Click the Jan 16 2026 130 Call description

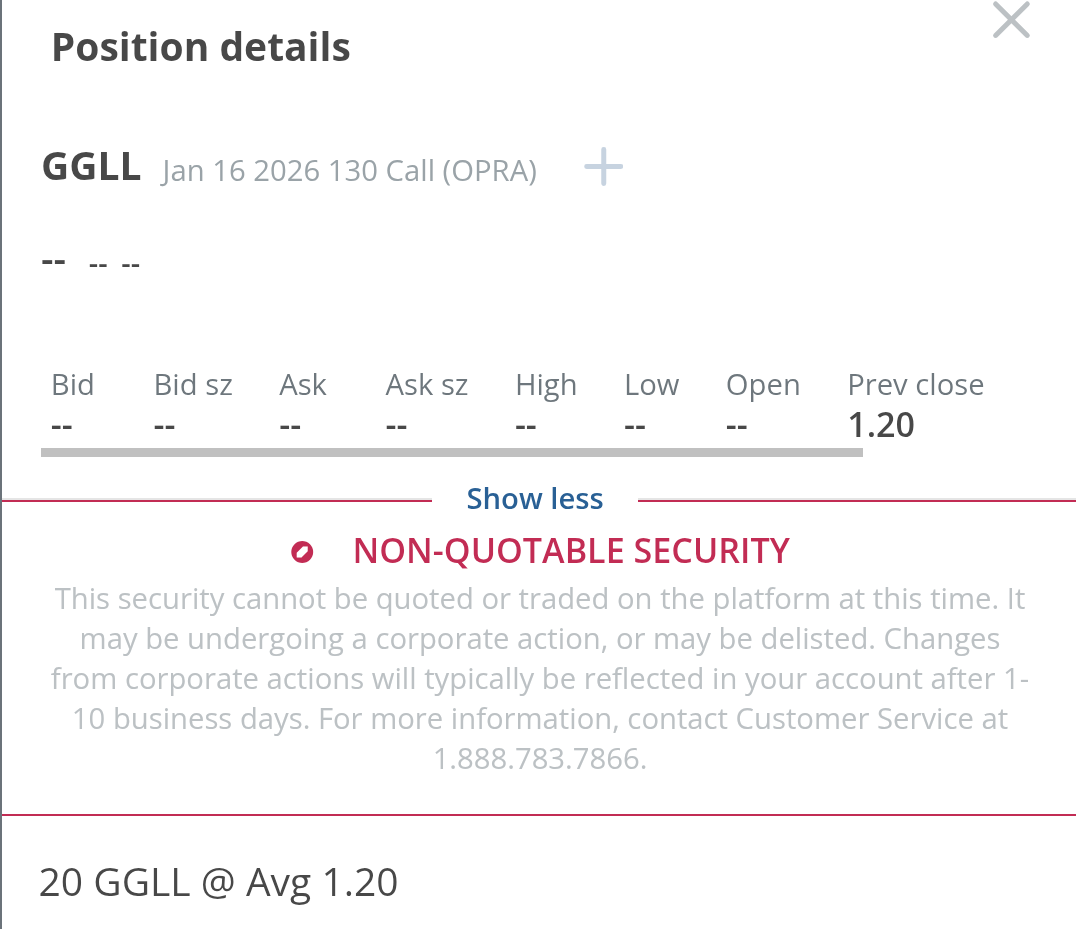pyautogui.click(x=349, y=171)
